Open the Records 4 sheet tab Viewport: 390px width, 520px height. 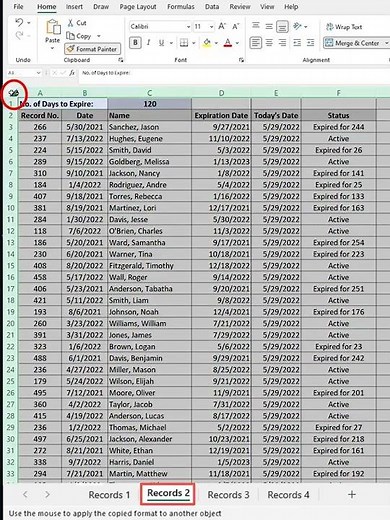point(288,495)
